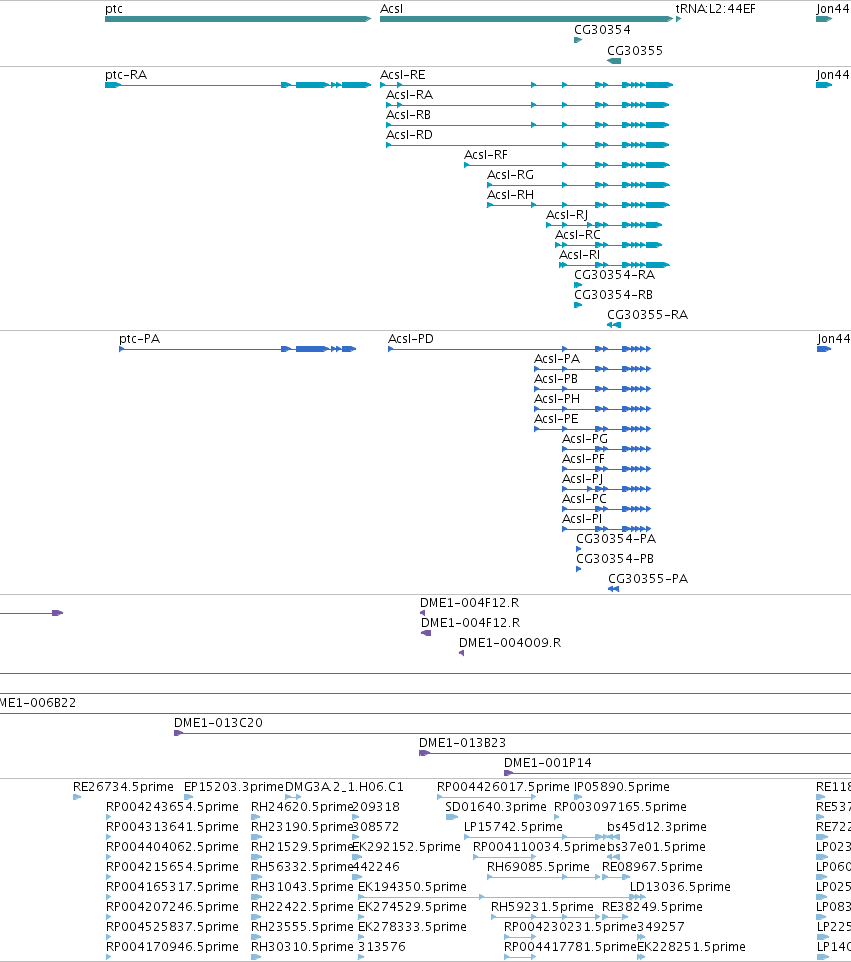Click the Acsl-PE protein label

tap(556, 419)
